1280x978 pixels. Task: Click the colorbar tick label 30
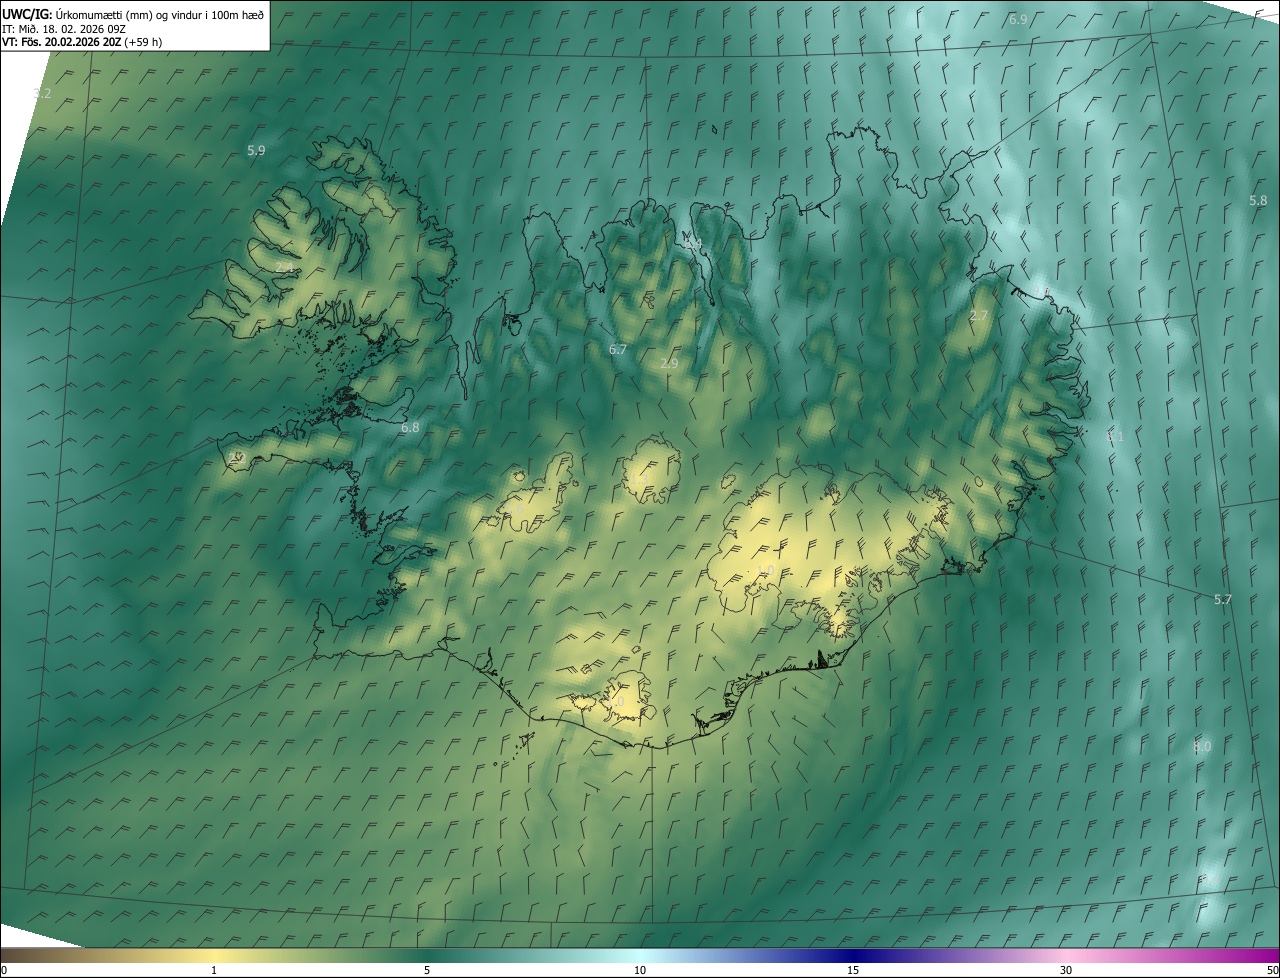click(1066, 970)
